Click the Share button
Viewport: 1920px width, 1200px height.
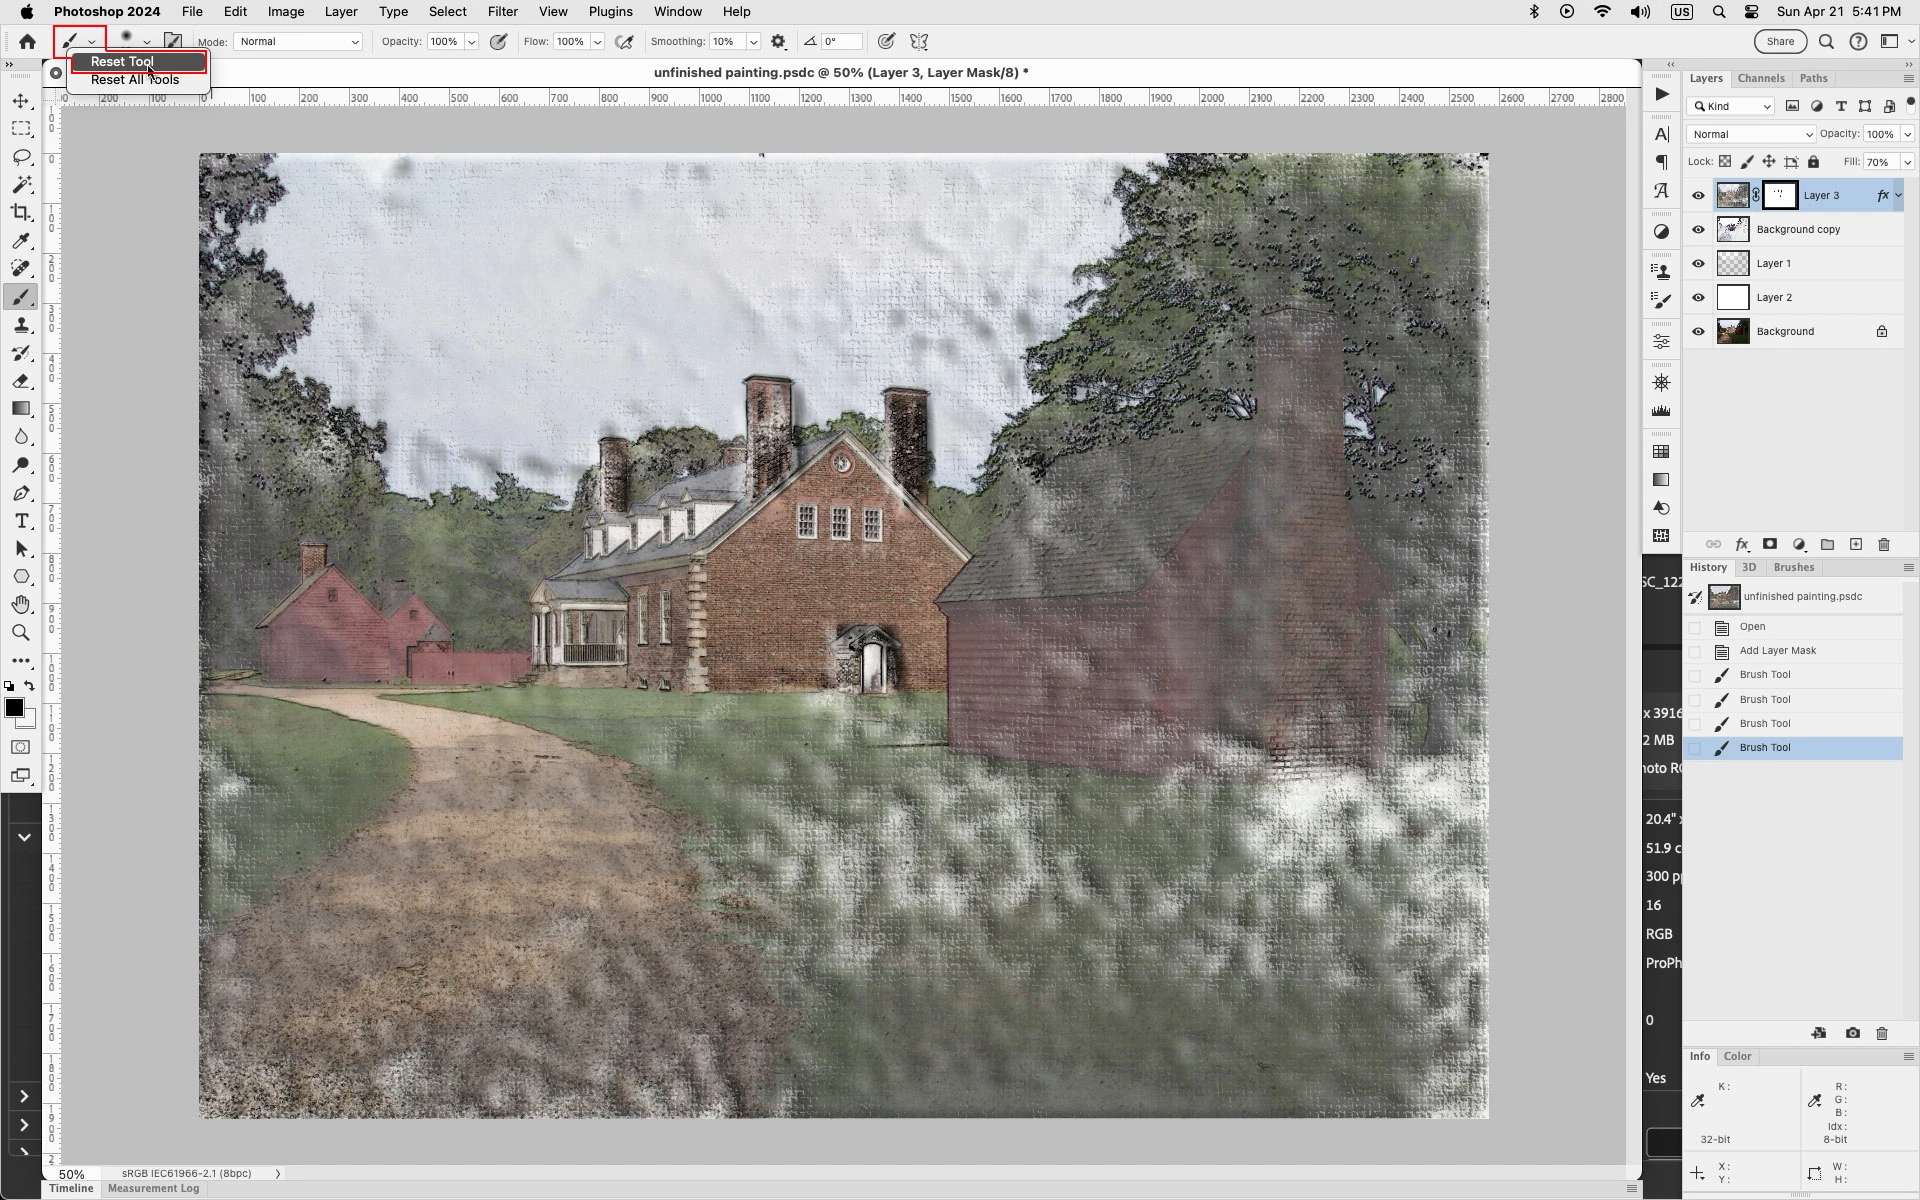(x=1780, y=42)
